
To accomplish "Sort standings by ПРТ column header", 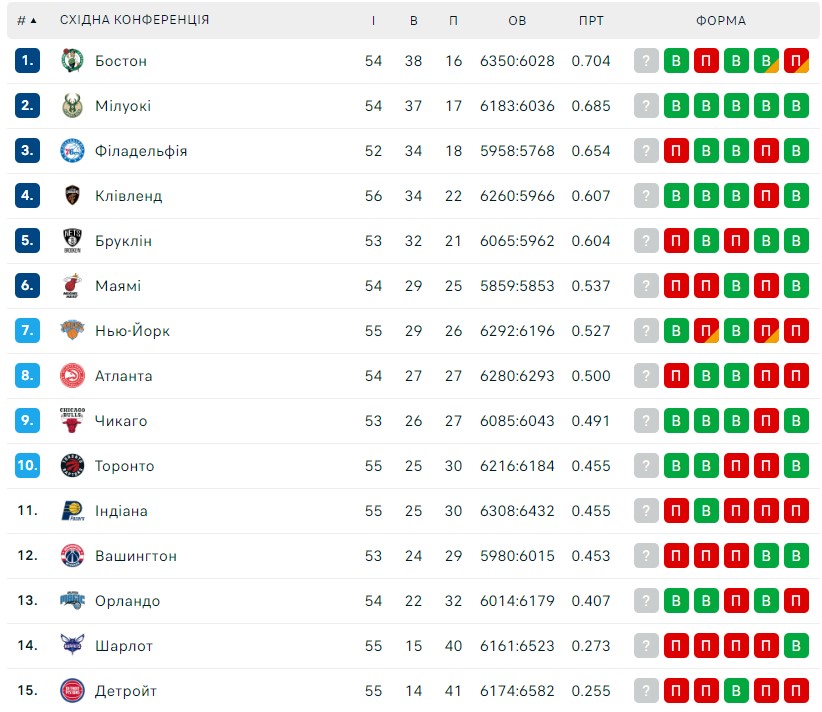I will (x=591, y=20).
